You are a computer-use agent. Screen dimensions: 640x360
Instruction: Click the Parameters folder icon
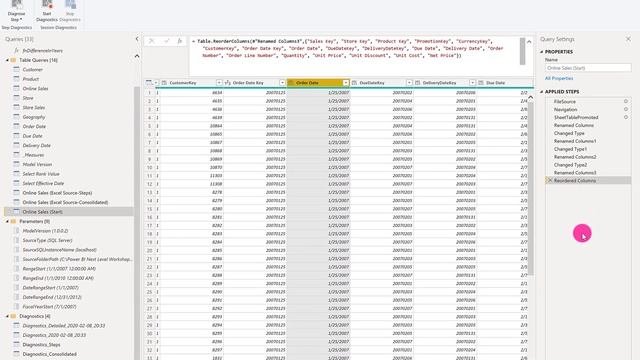tap(13, 221)
